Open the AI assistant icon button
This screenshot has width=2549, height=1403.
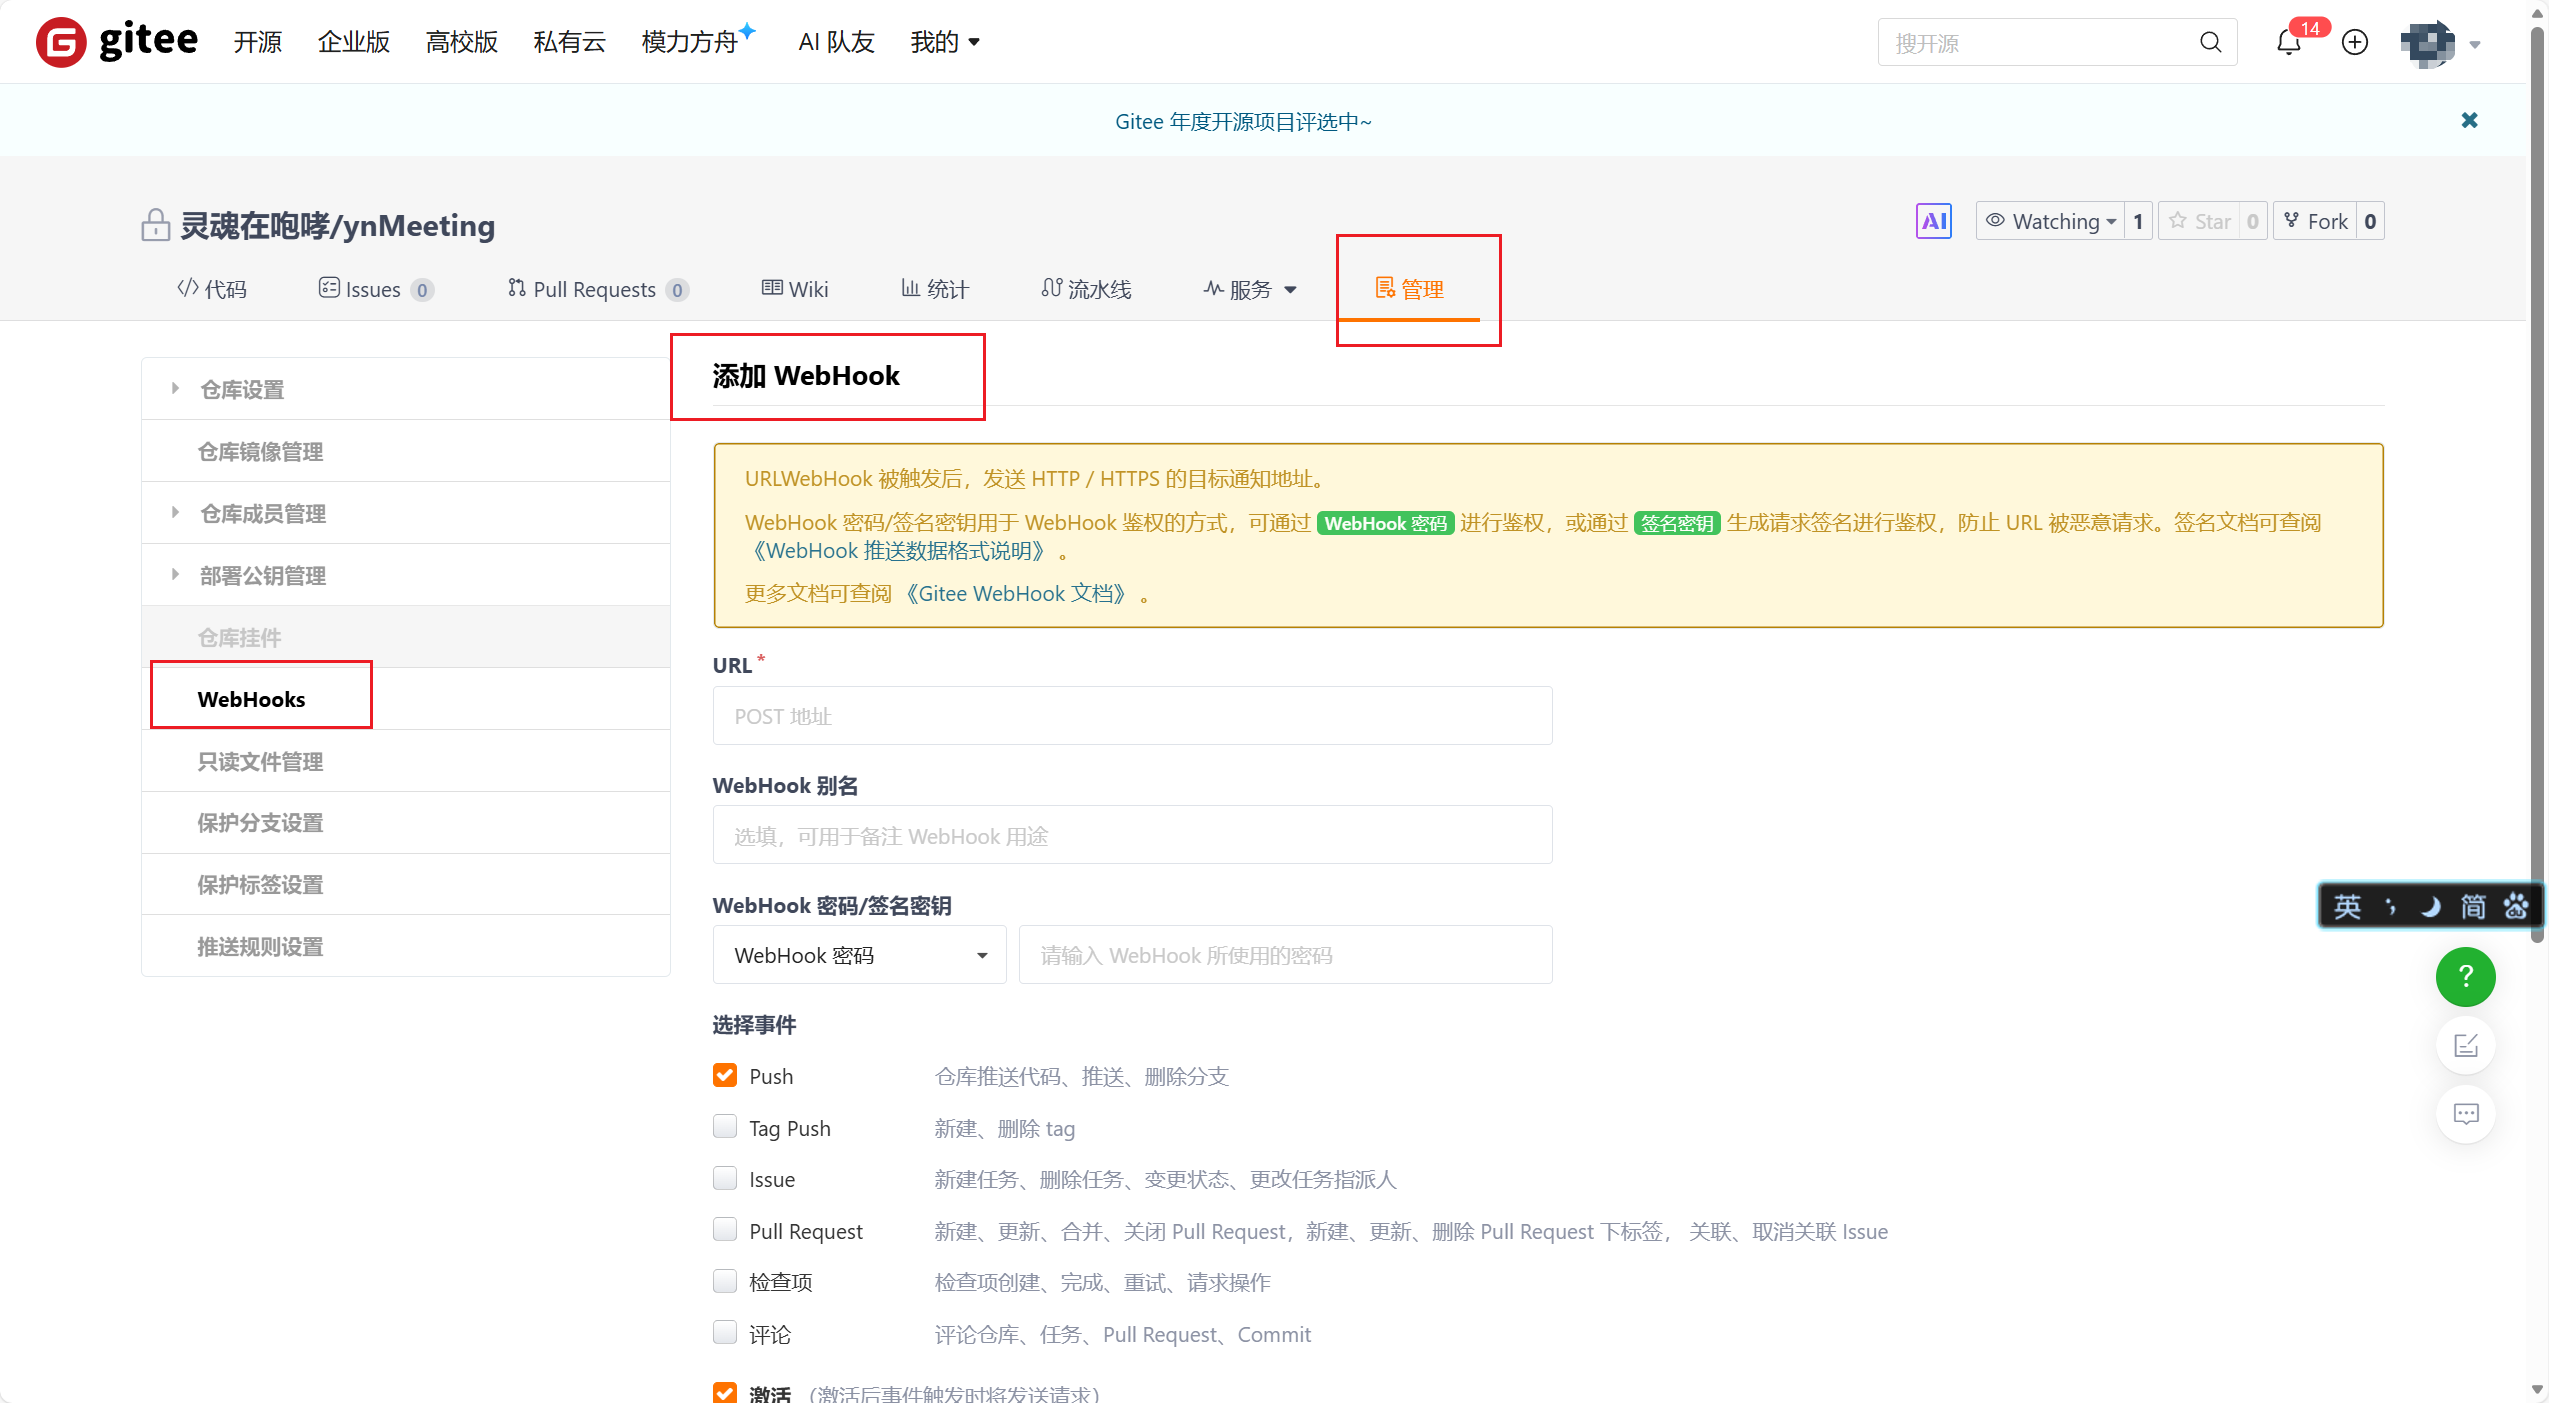click(1933, 221)
